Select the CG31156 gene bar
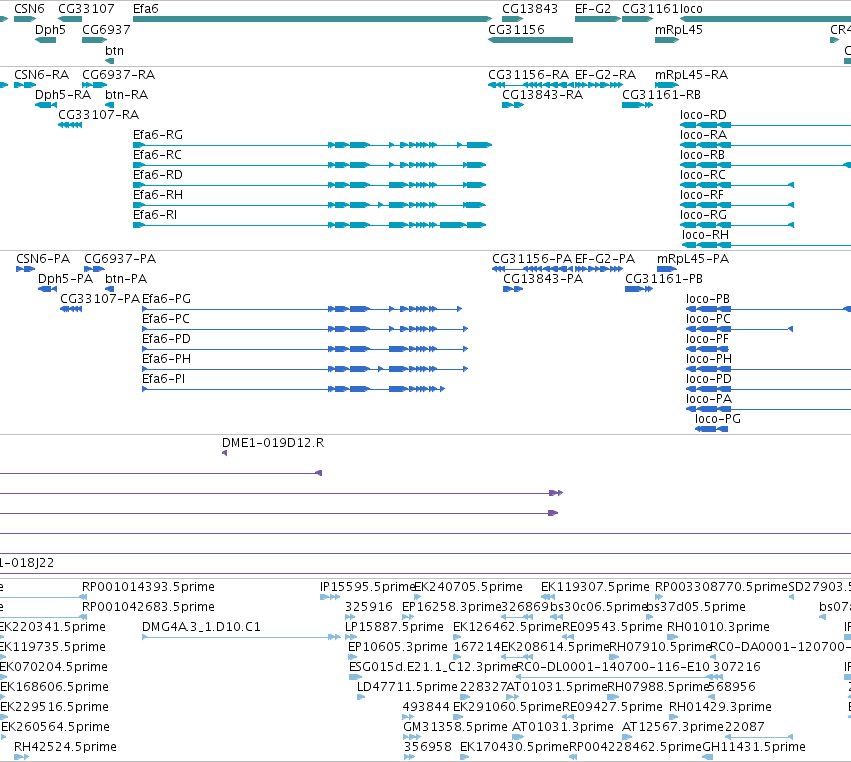This screenshot has width=851, height=762. (x=530, y=40)
